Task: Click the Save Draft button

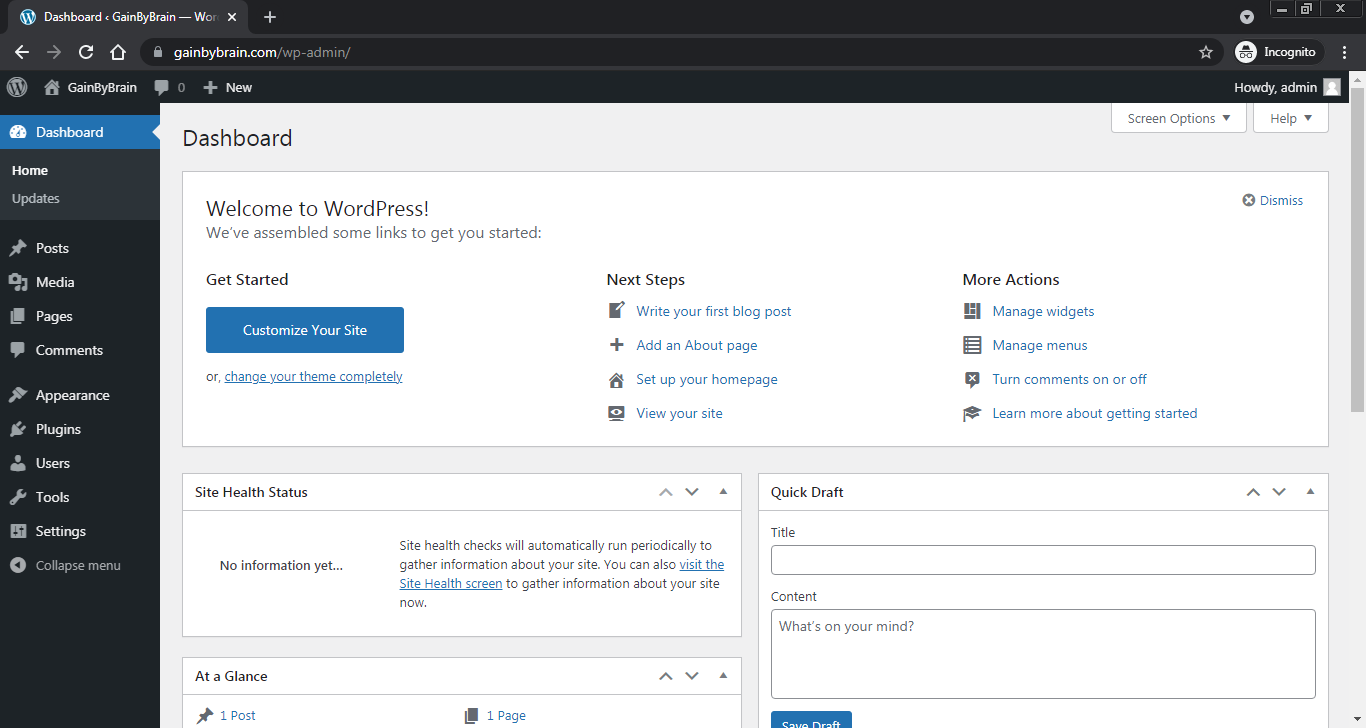Action: coord(811,719)
